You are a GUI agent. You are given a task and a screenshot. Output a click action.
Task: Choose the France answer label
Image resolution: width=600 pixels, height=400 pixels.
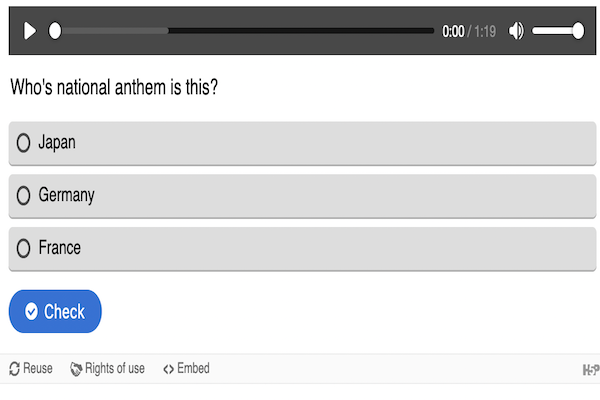pos(59,248)
